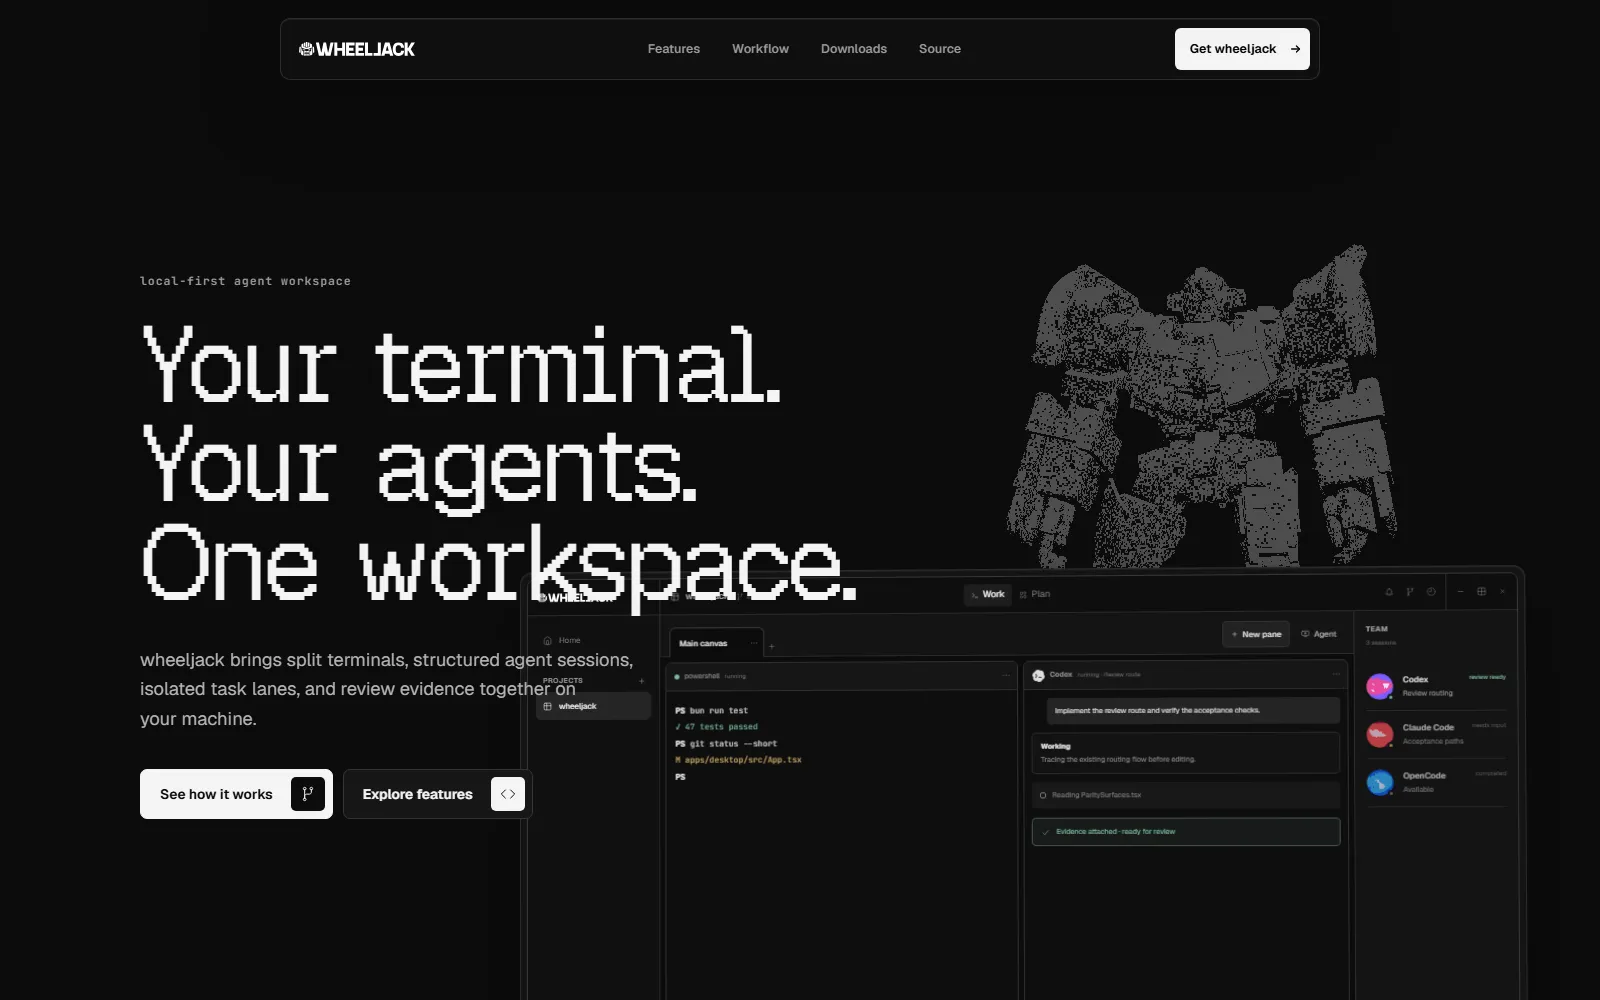Click the history clock icon in app titlebar
1600x1000 pixels.
[1431, 592]
